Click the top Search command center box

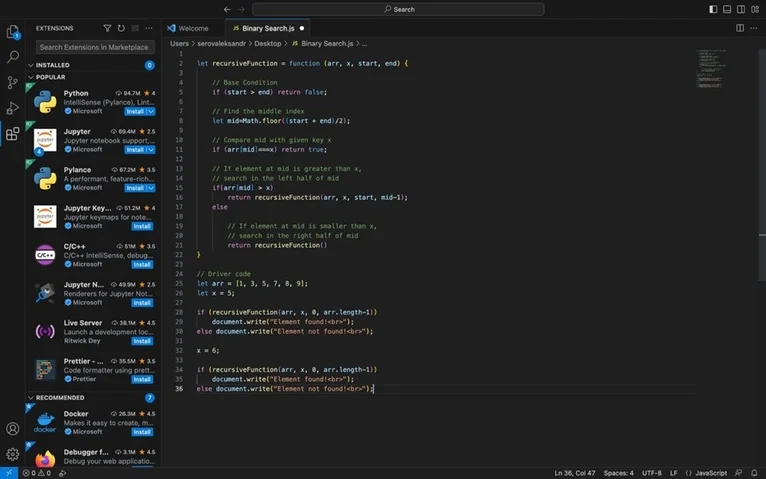pyautogui.click(x=398, y=9)
